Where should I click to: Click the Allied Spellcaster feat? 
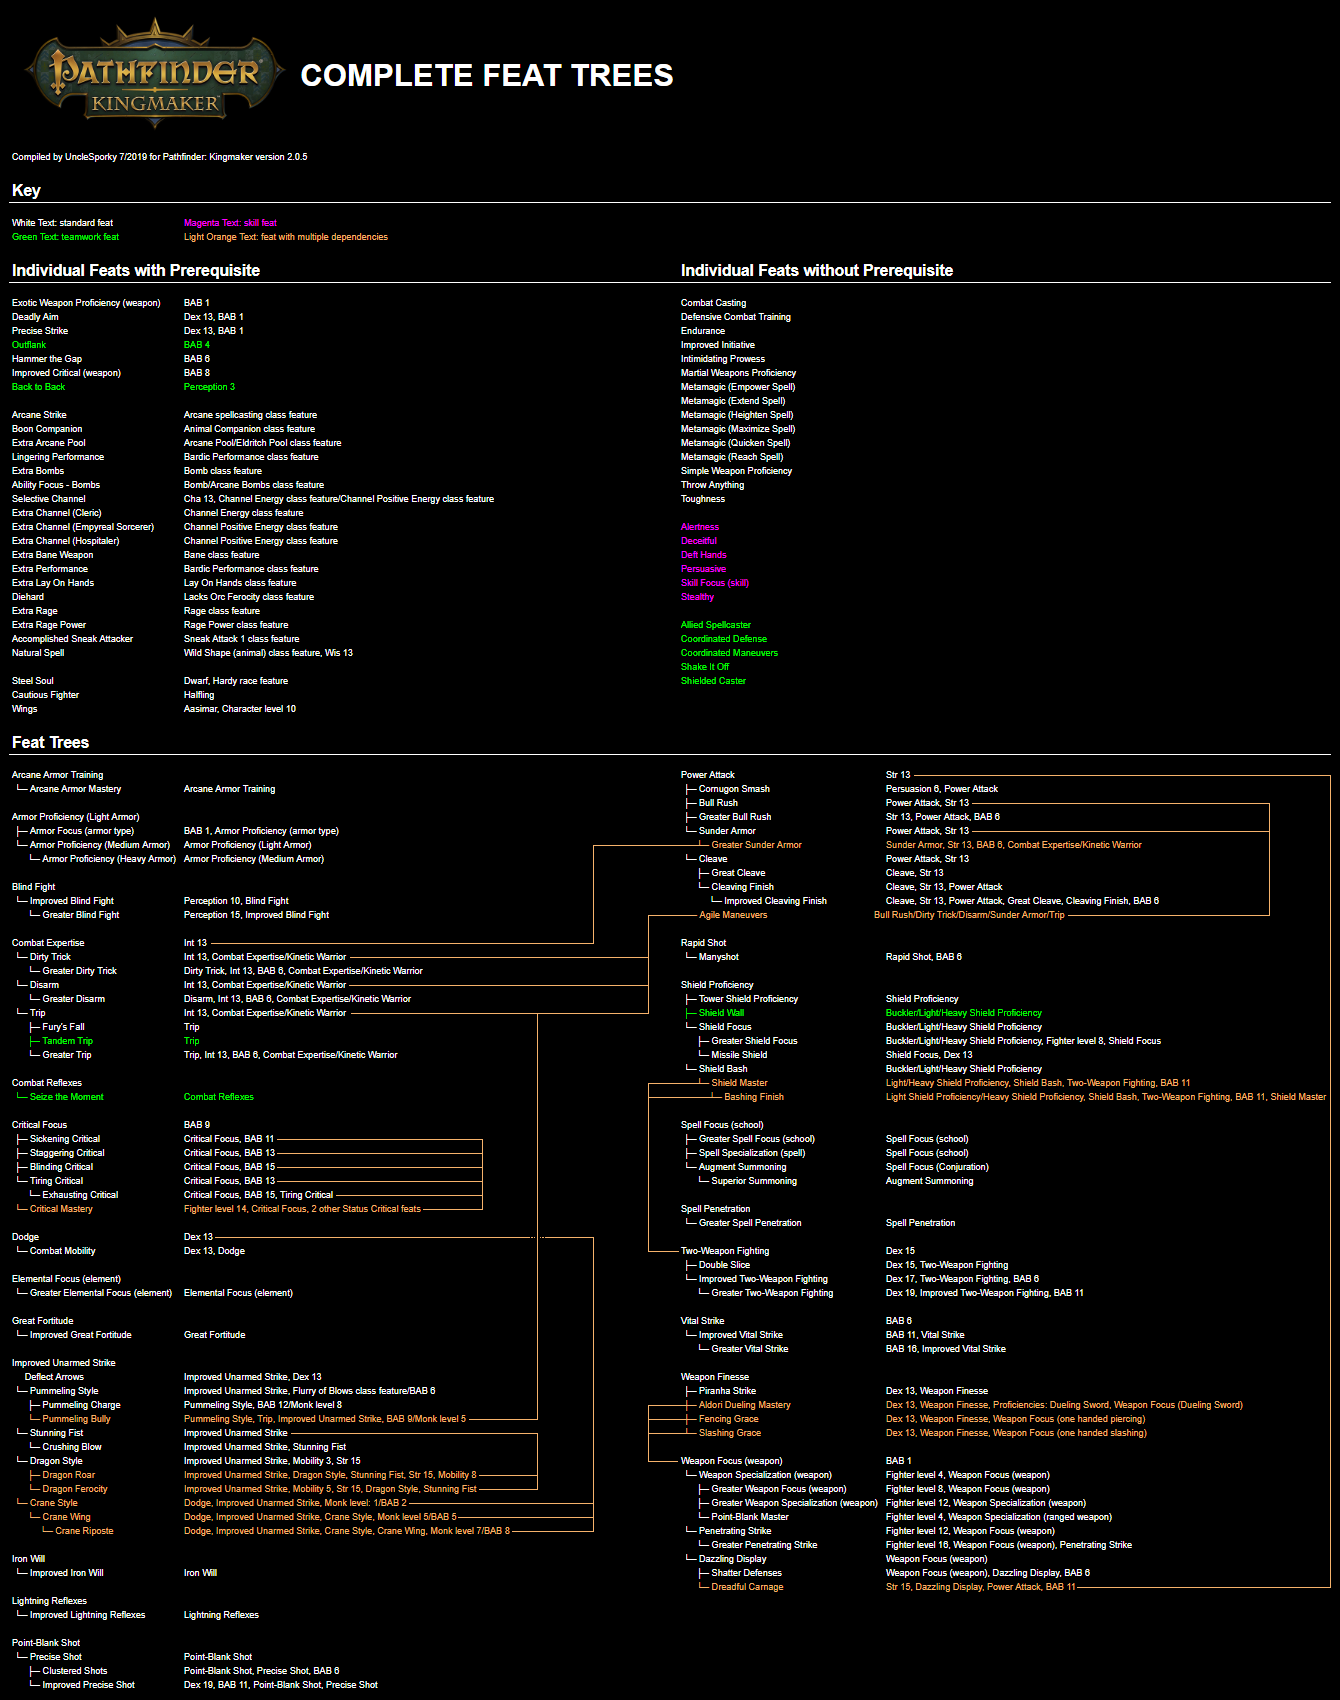(715, 625)
